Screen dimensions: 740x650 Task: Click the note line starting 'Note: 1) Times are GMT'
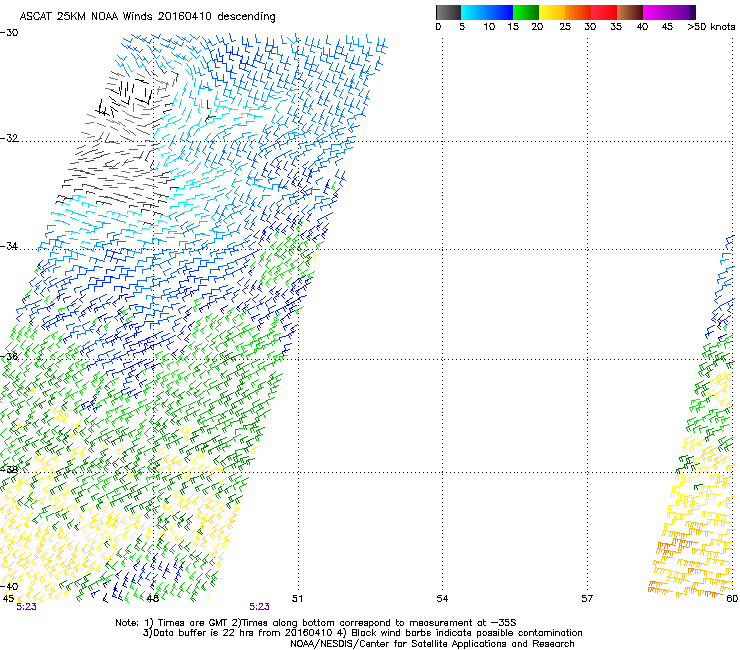[x=316, y=623]
